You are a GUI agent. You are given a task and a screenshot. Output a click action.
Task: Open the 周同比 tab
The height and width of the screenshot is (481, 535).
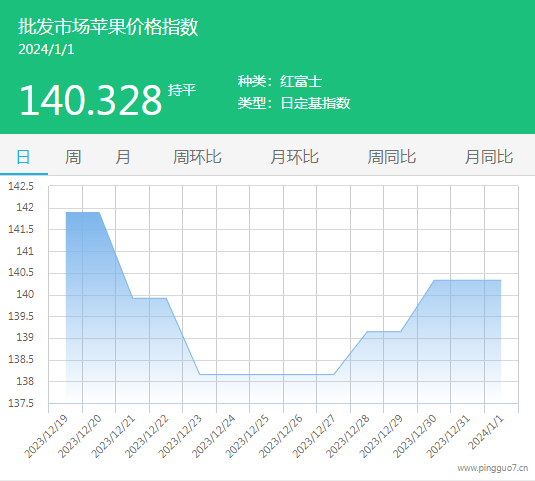click(392, 157)
